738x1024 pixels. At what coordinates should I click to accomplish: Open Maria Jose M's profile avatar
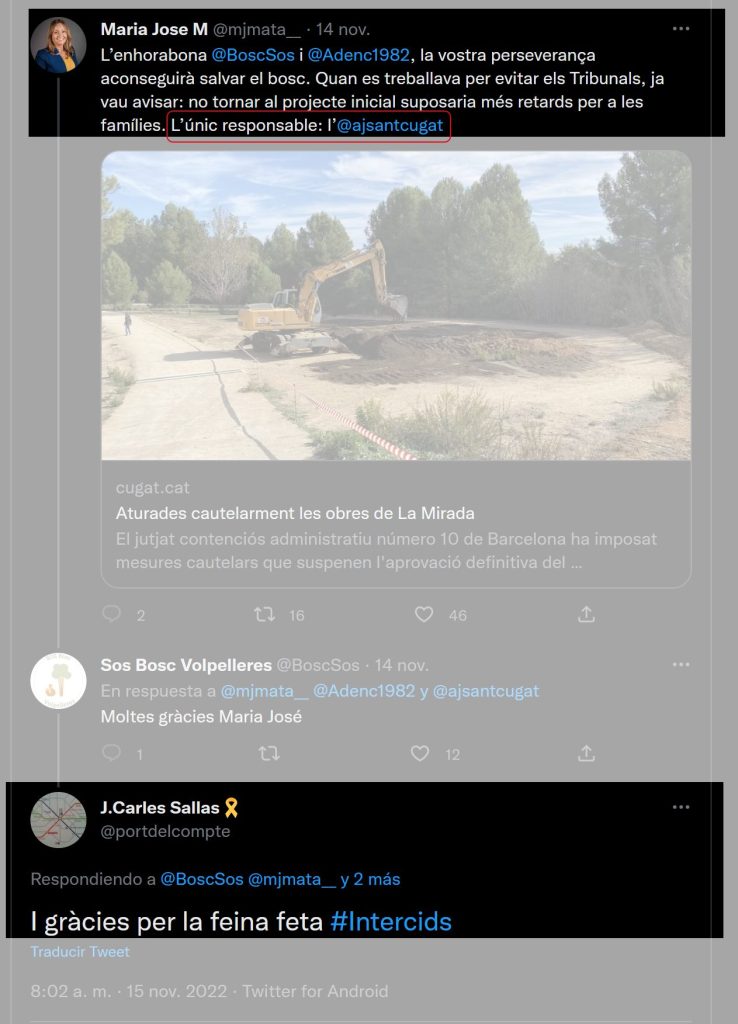pos(58,44)
